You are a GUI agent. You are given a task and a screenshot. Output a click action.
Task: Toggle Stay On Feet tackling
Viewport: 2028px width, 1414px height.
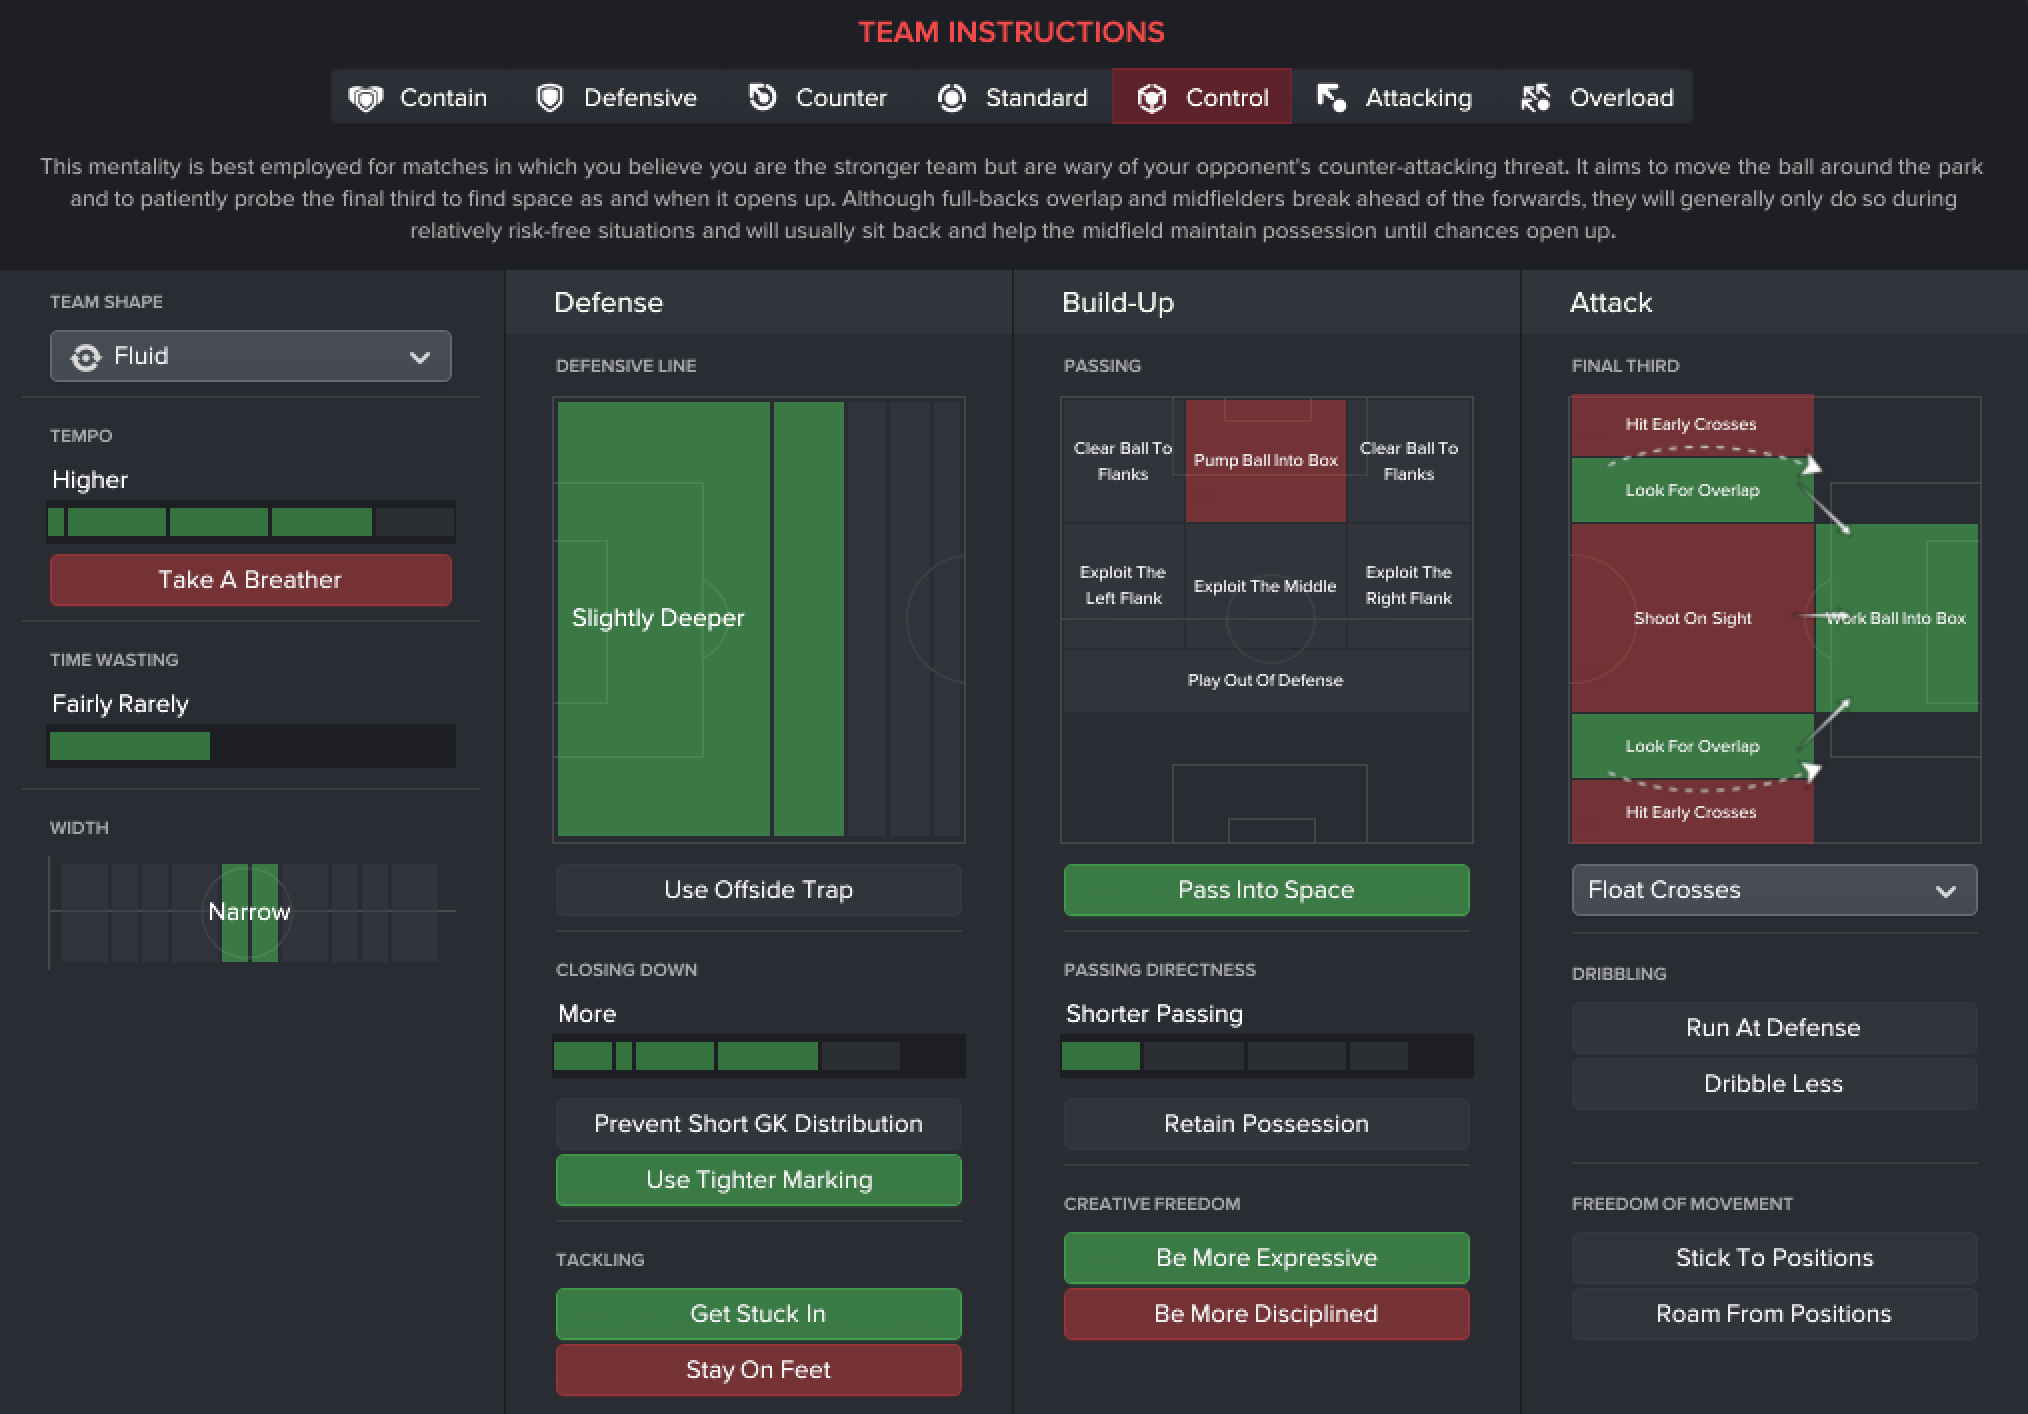tap(759, 1370)
